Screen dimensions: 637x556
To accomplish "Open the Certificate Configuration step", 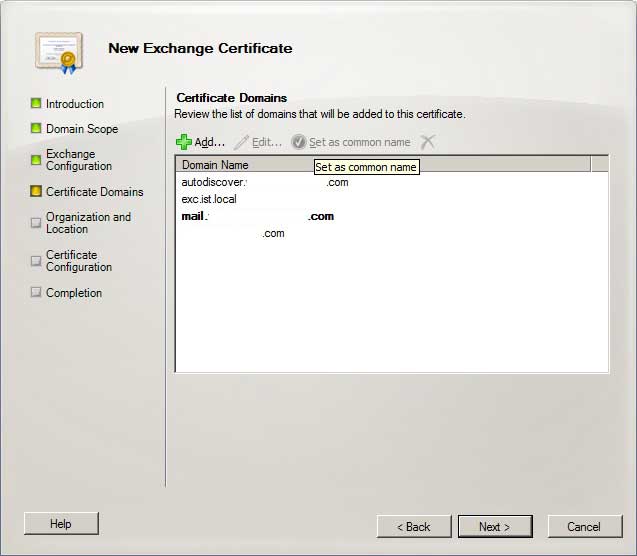I will tap(79, 261).
